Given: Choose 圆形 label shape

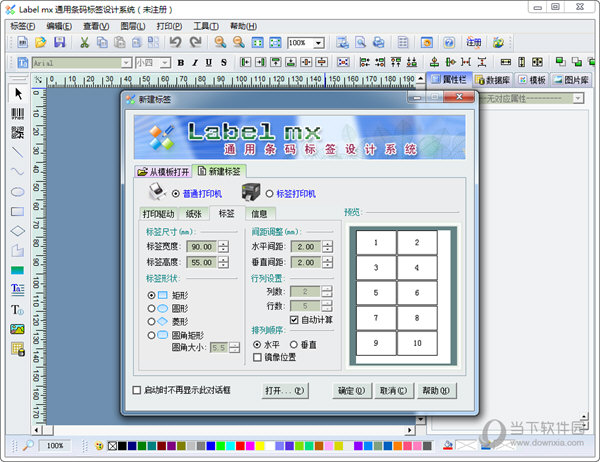Looking at the screenshot, I should (152, 309).
